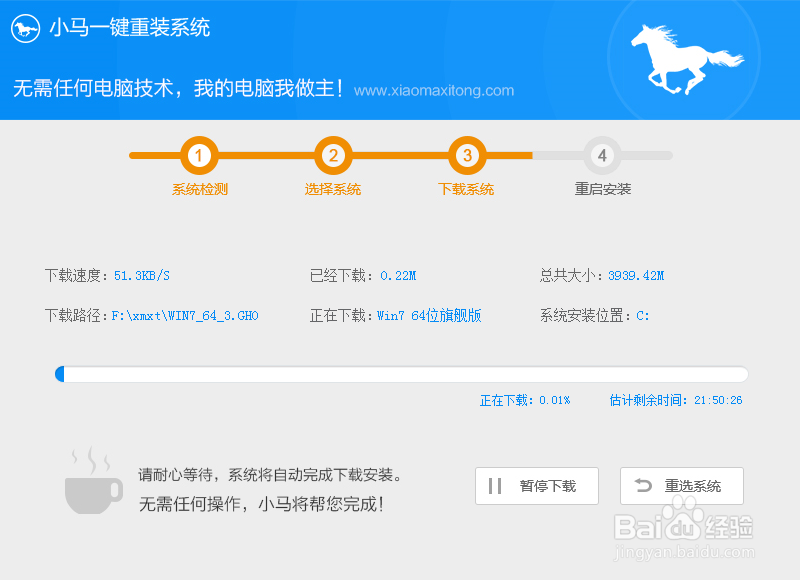Click the 正在下载: 0.01% percentage text
The width and height of the screenshot is (800, 580).
525,400
